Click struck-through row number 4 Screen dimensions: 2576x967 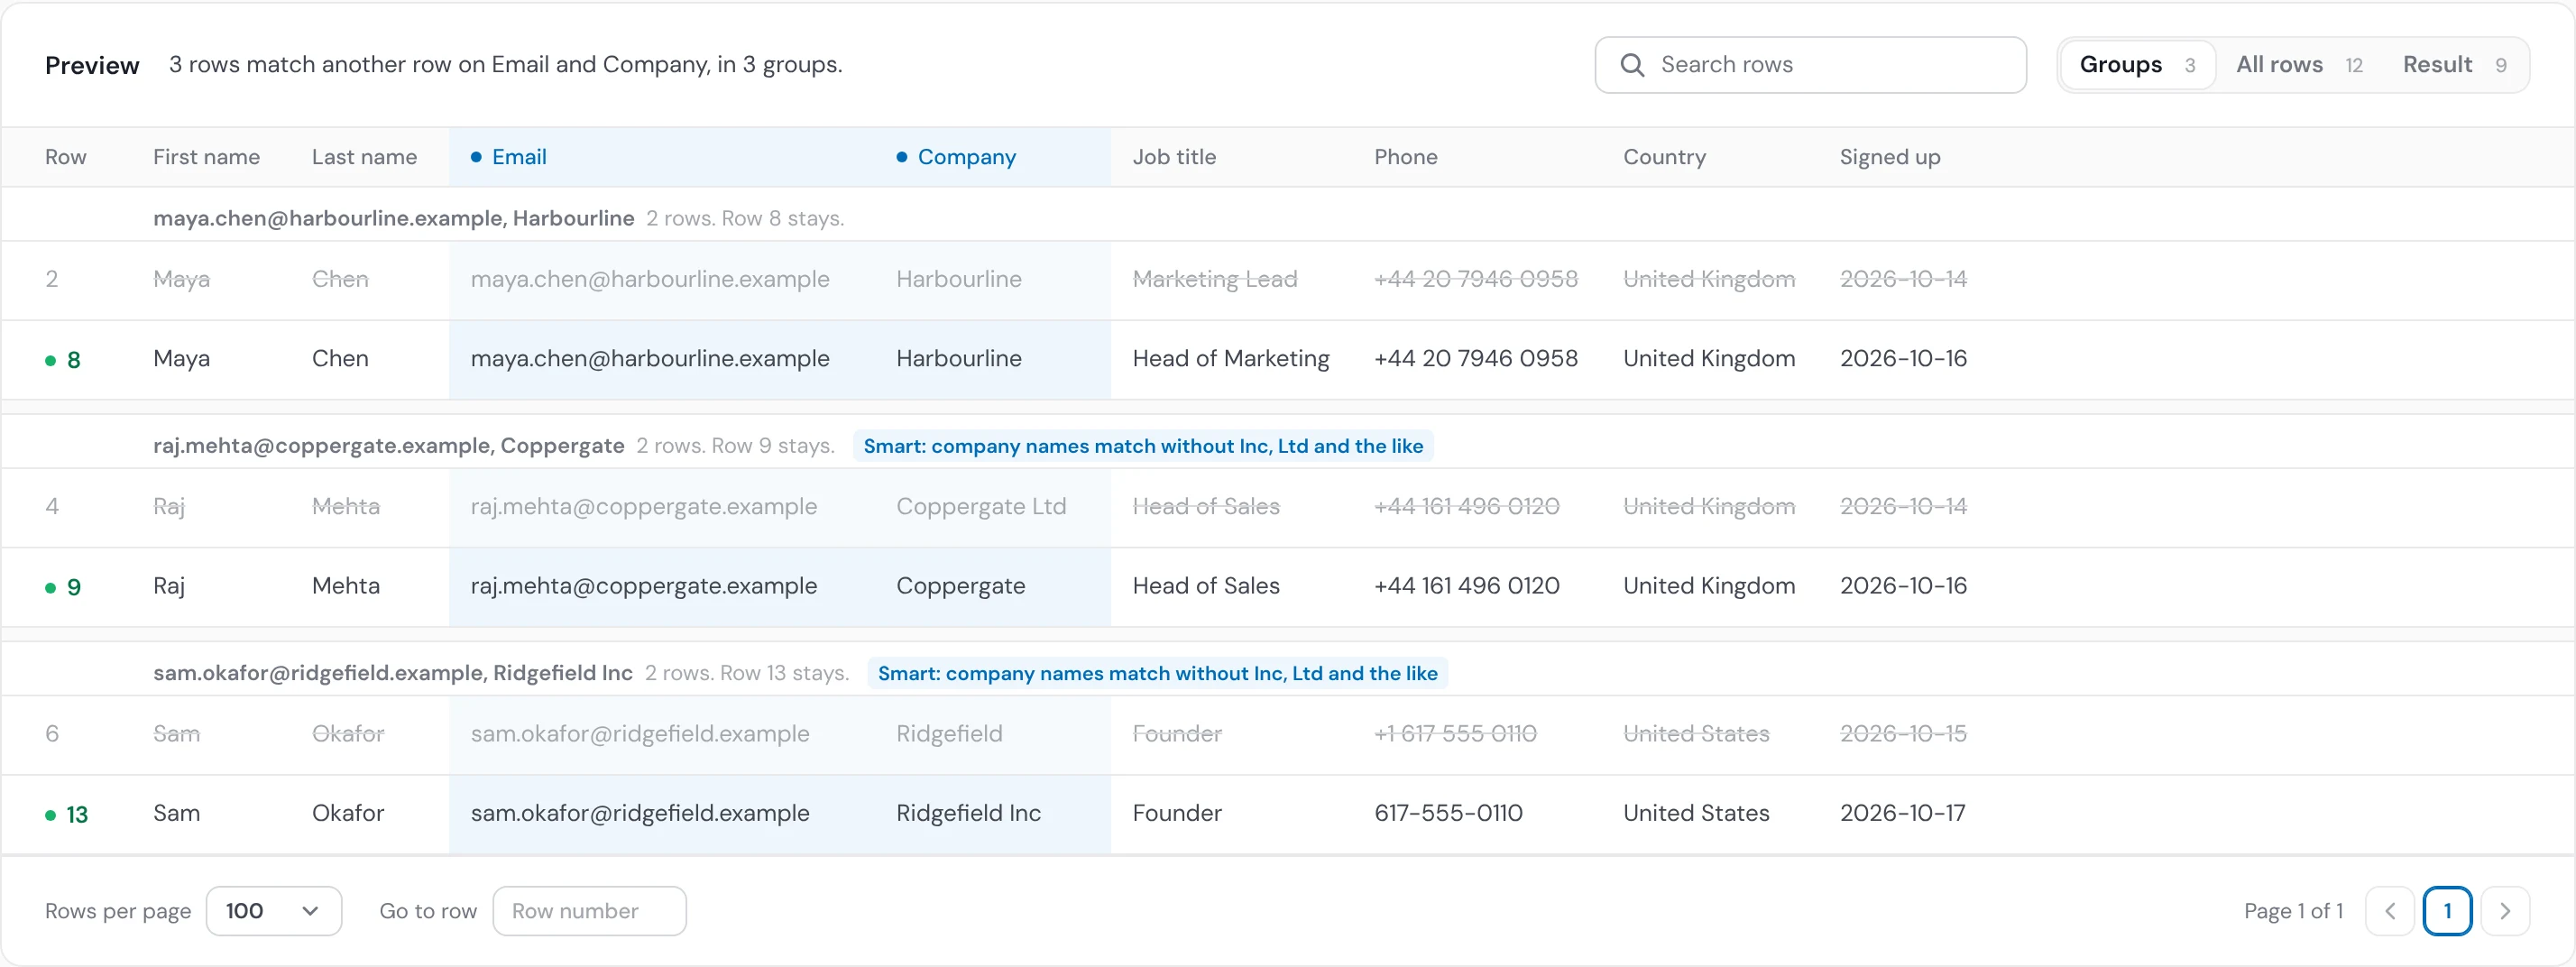(52, 506)
